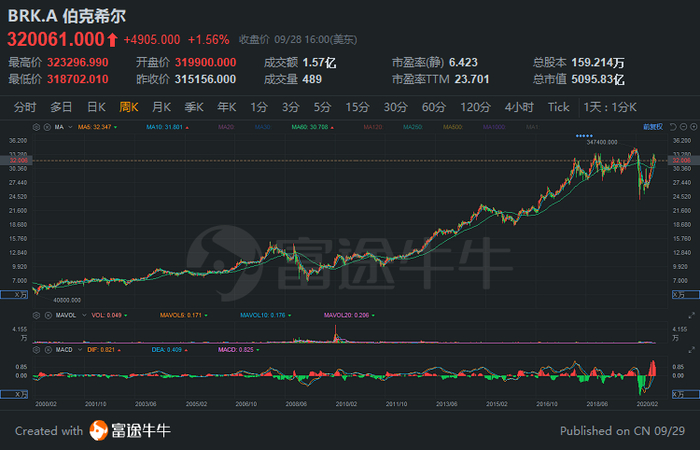Choose the 1分 interval
700x450 pixels.
coord(259,107)
